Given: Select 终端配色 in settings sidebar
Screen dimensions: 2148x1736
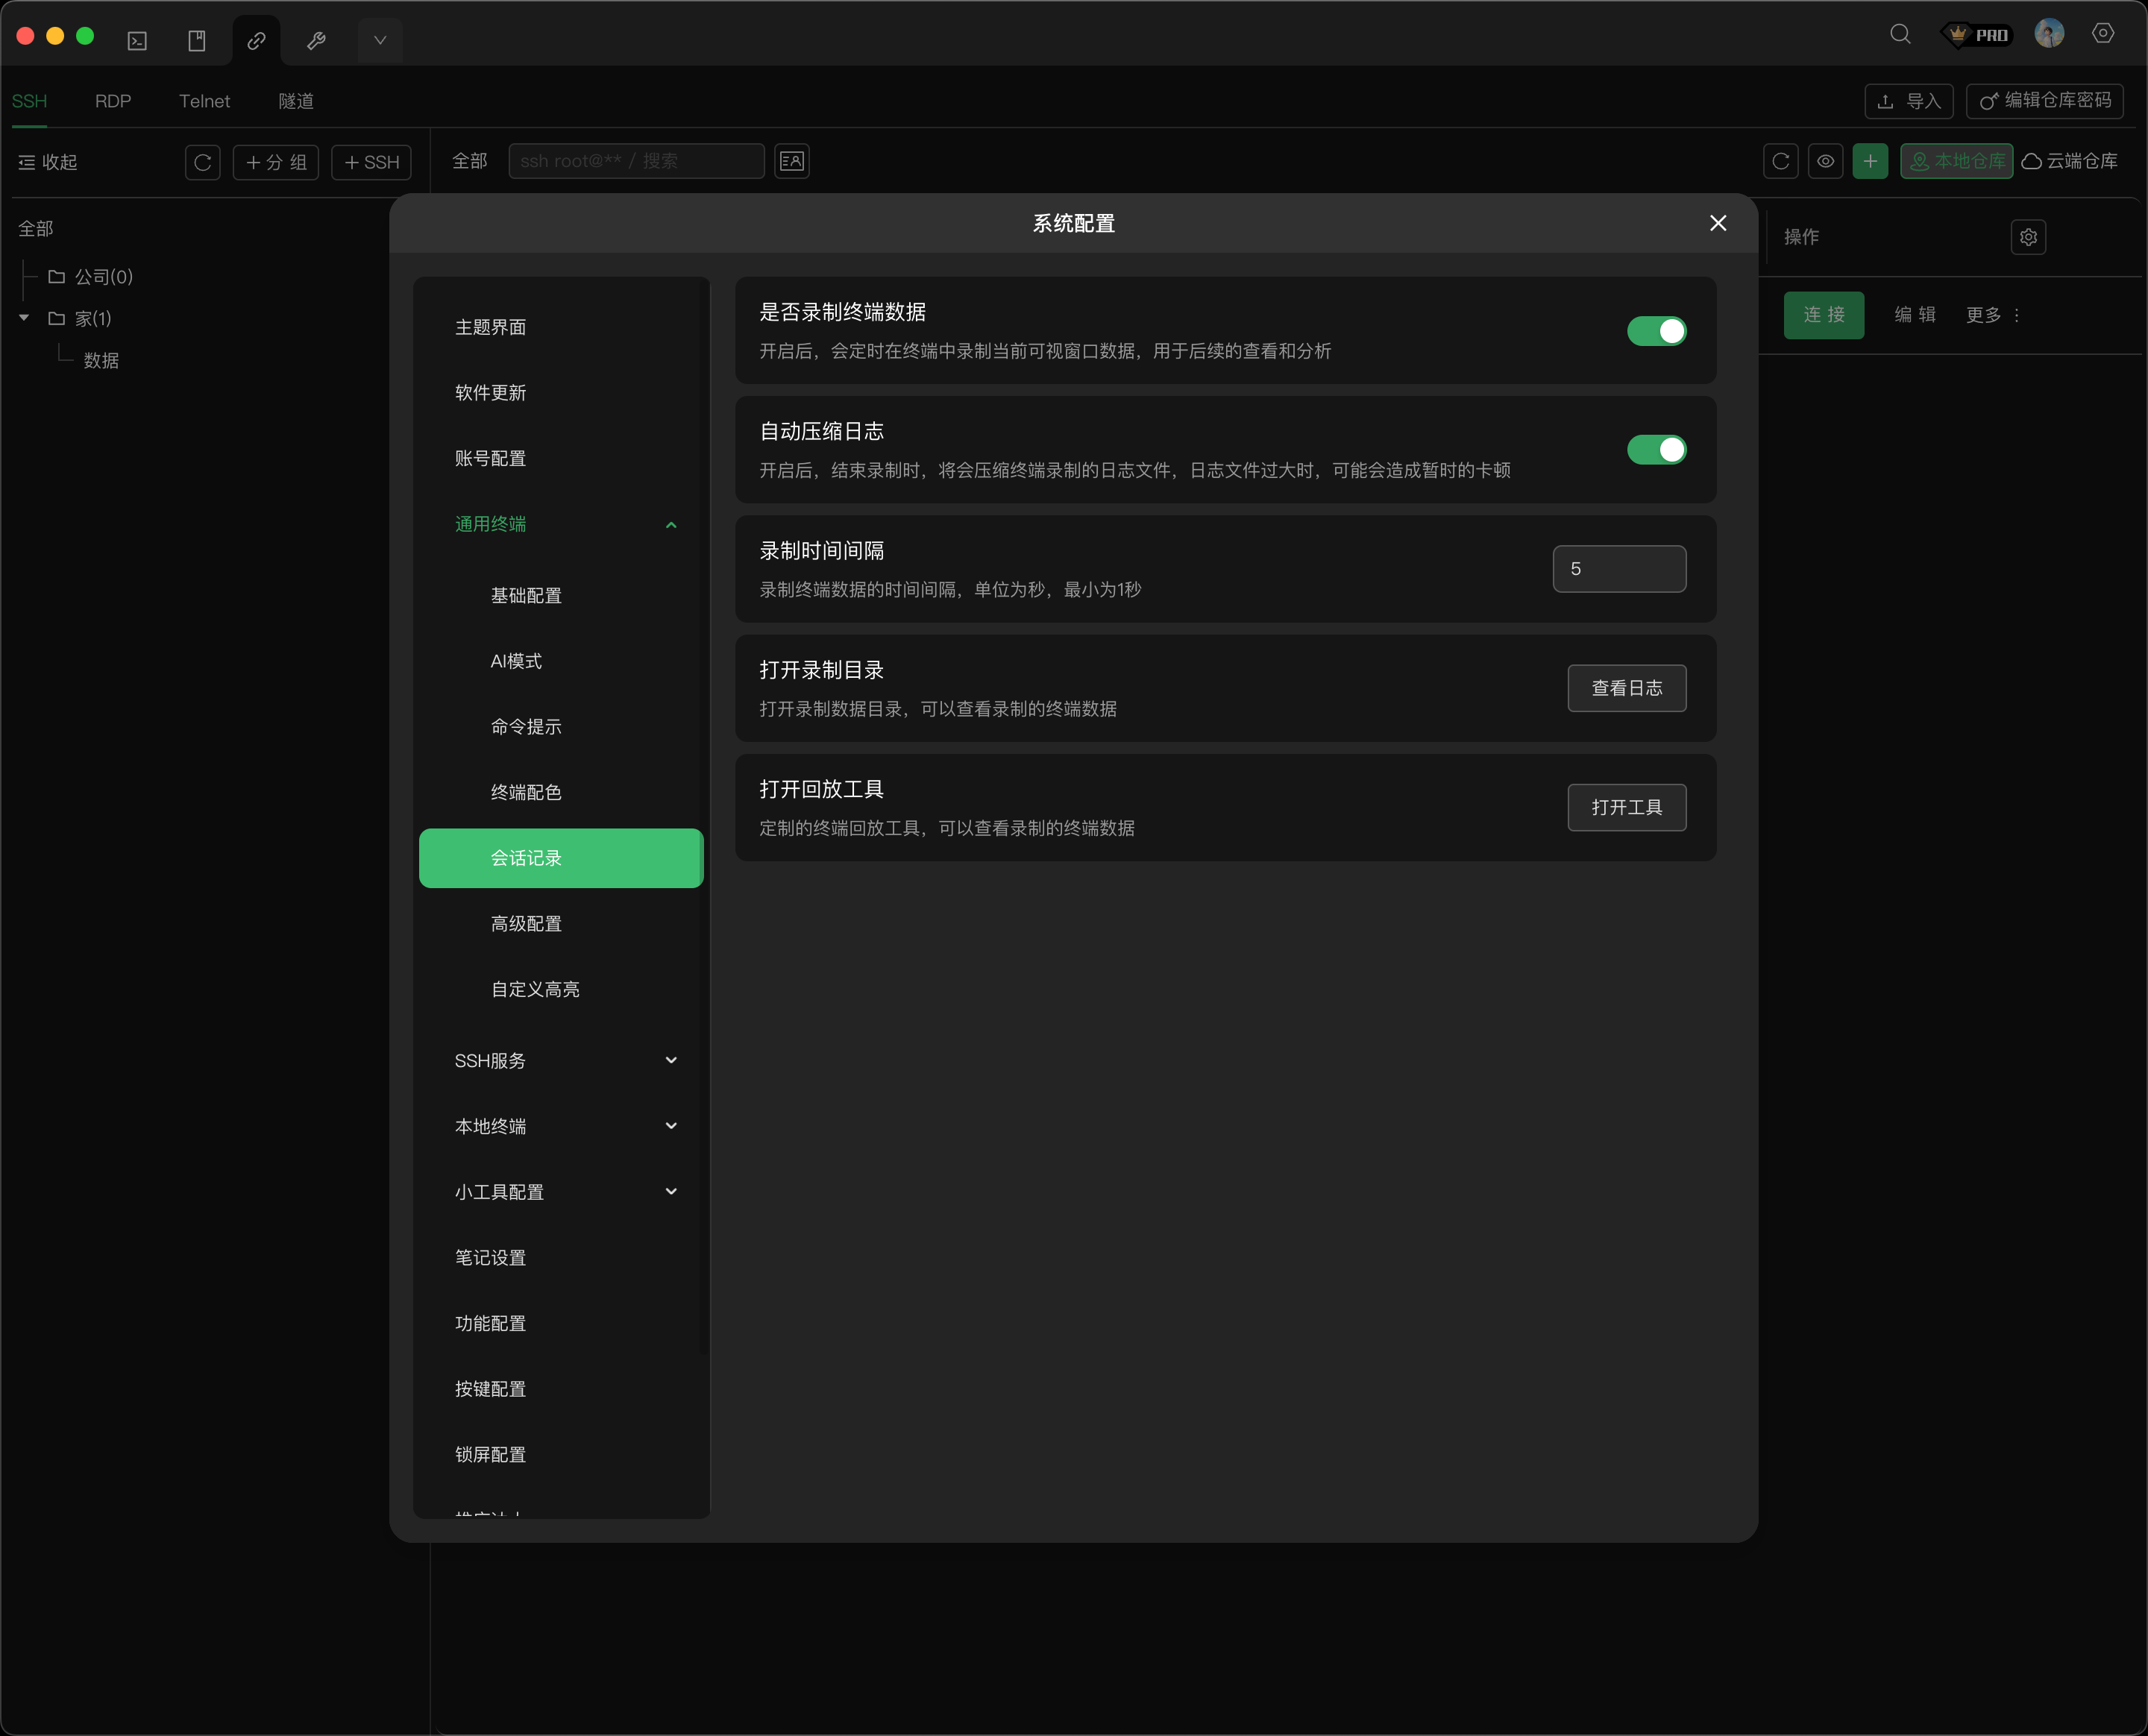Looking at the screenshot, I should coord(526,792).
